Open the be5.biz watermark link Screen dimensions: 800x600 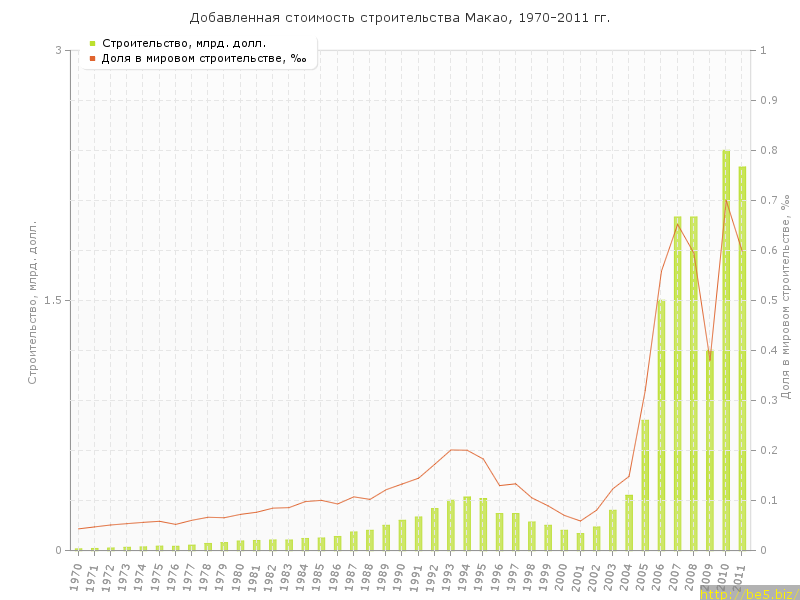[x=748, y=593]
